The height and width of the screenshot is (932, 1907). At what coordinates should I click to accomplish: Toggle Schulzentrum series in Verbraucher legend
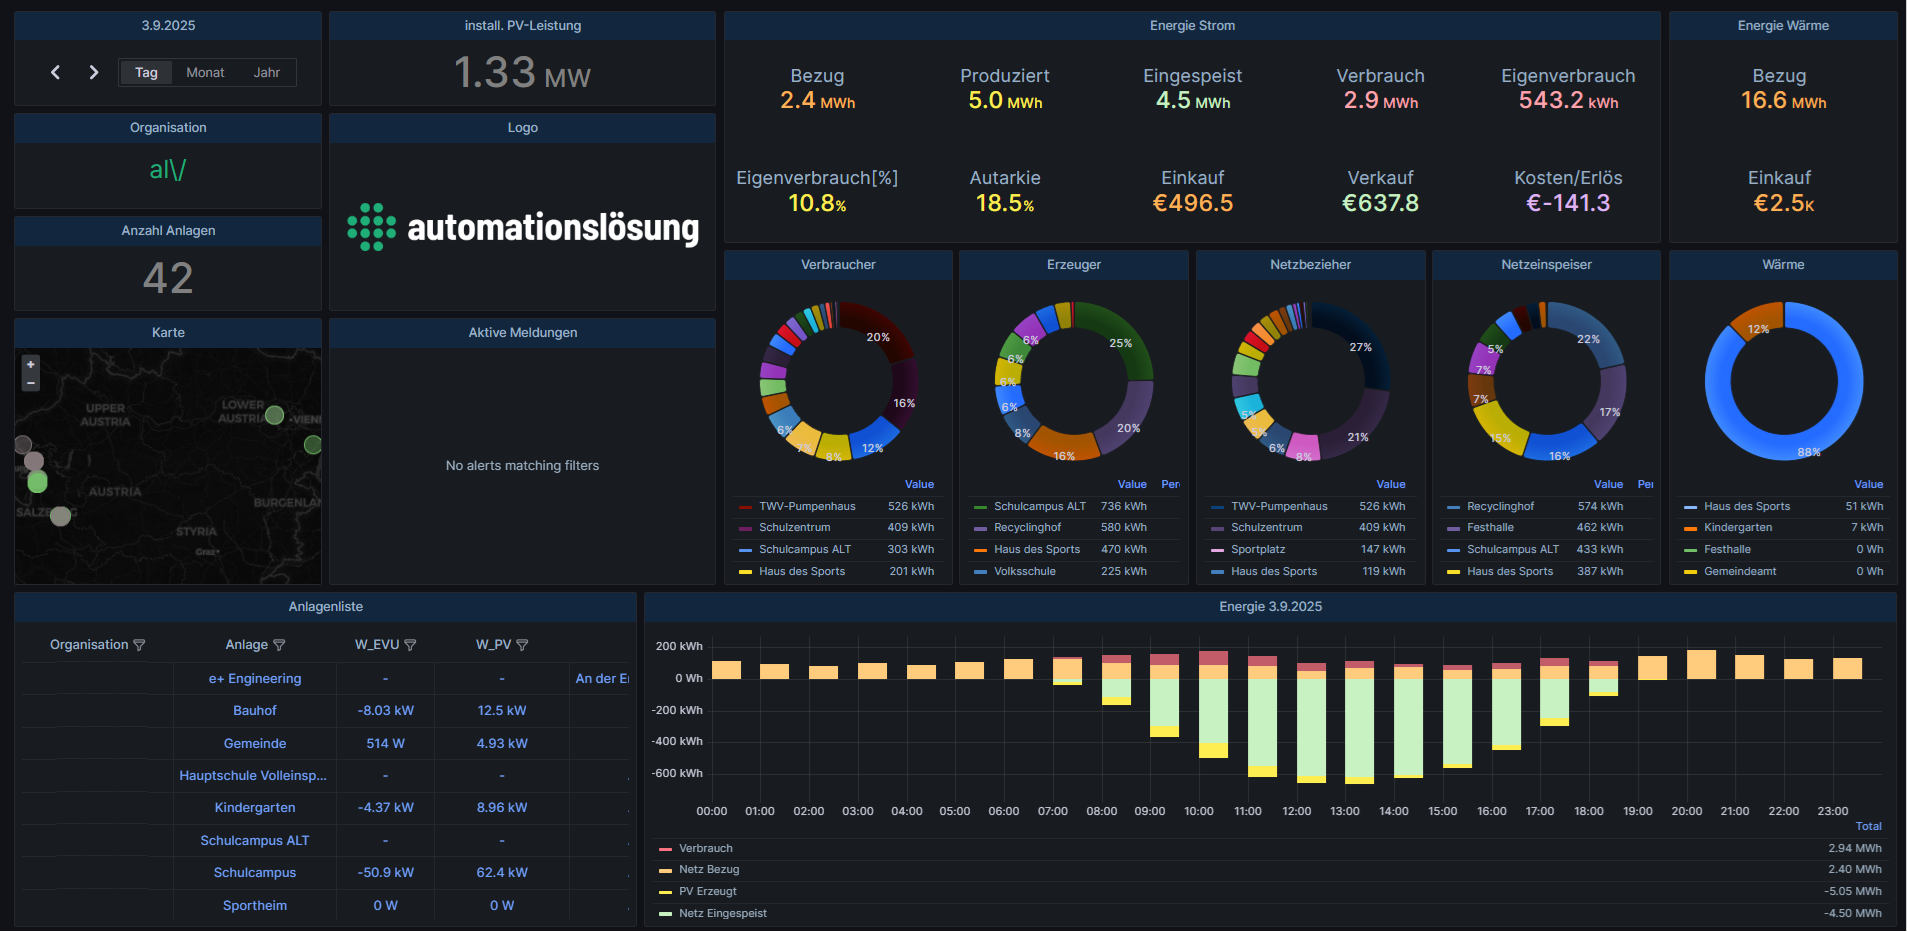pyautogui.click(x=795, y=527)
